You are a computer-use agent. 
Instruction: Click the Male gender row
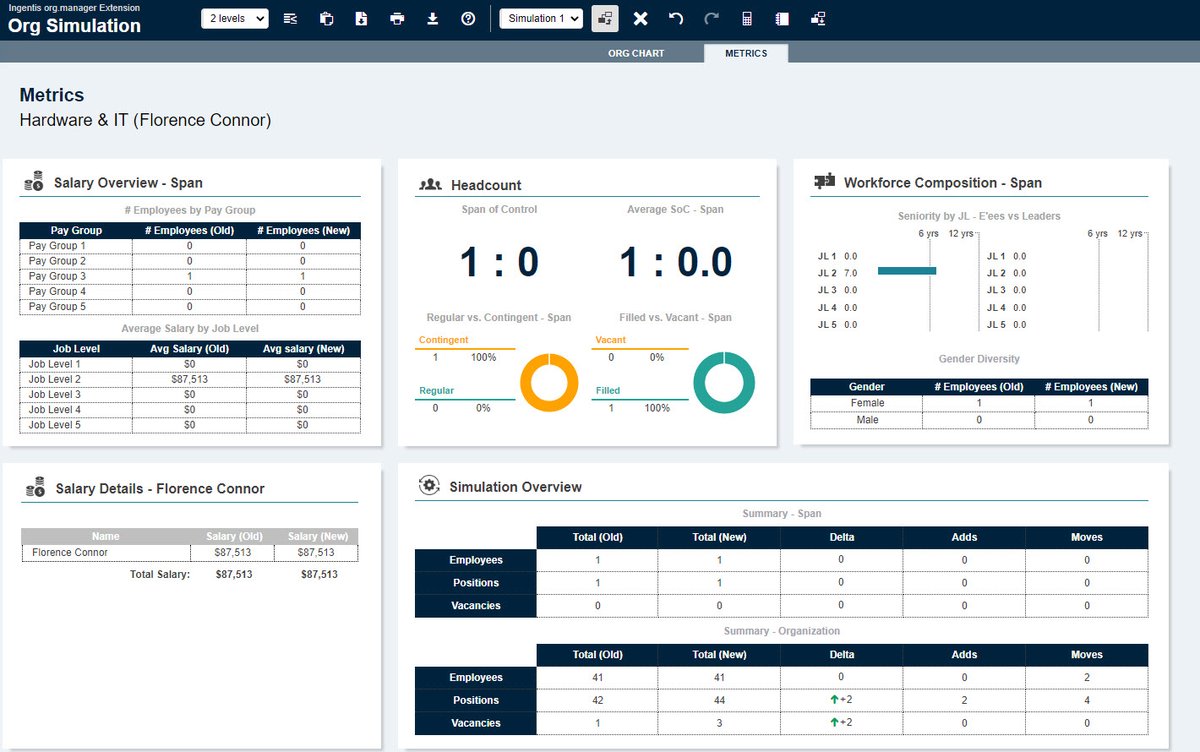pyautogui.click(x=979, y=420)
